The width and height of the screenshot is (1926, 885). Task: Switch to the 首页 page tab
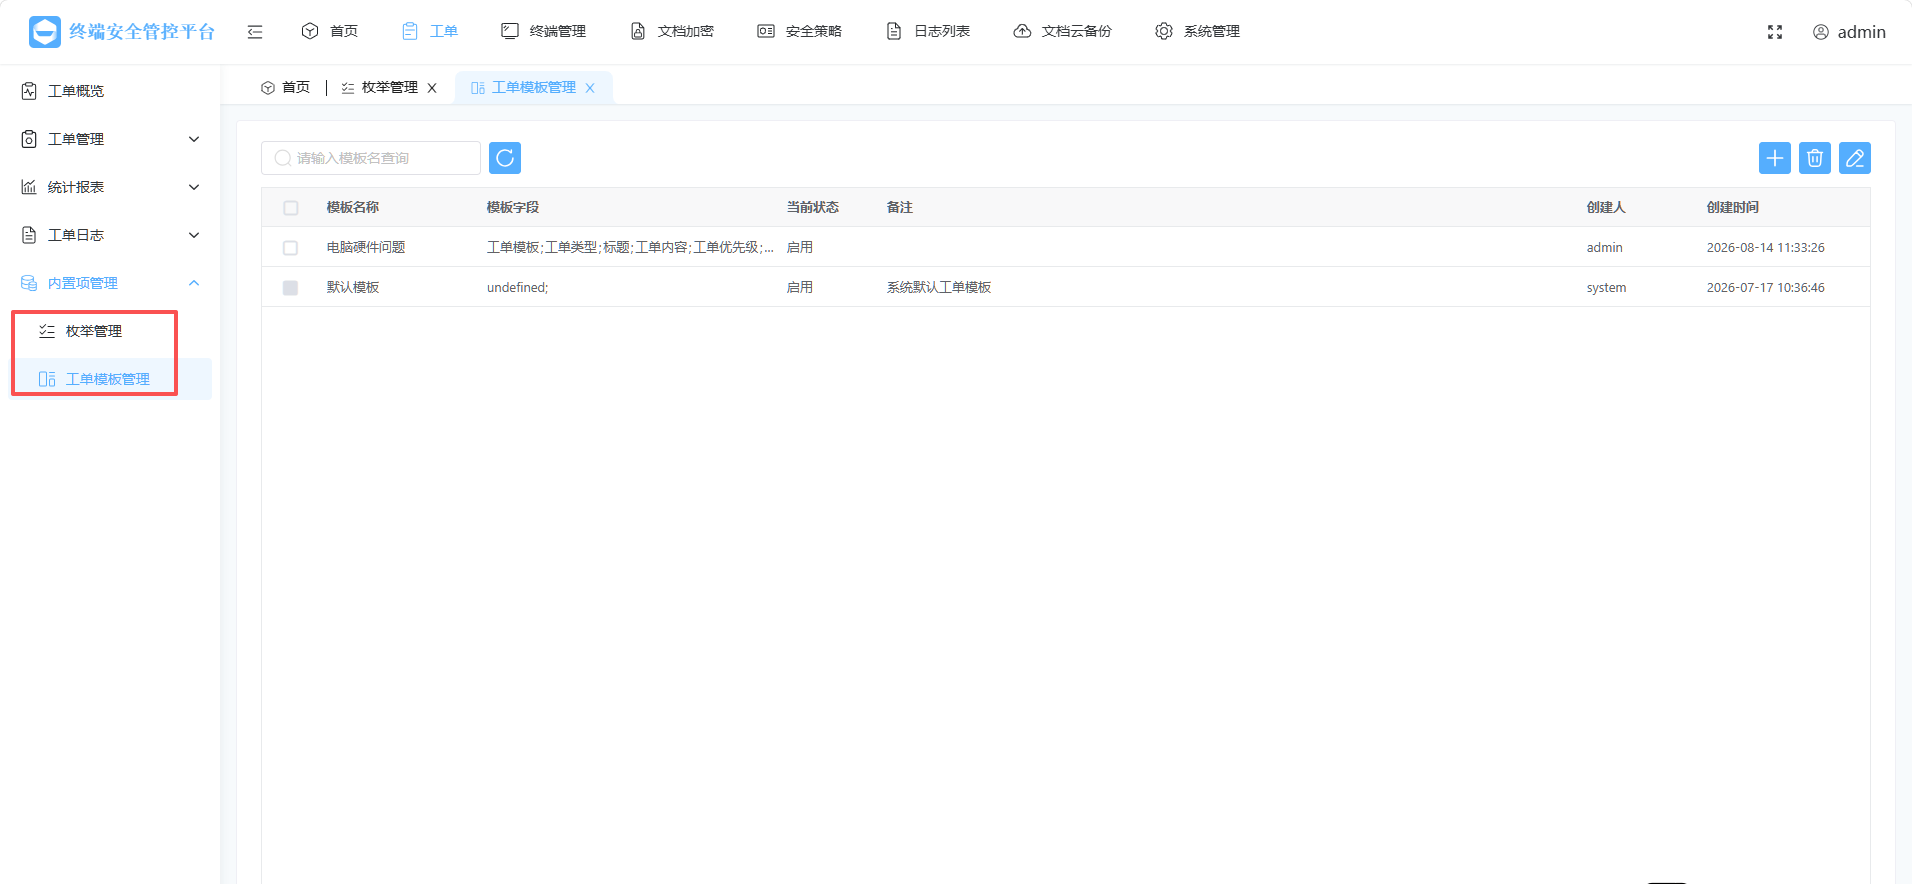pos(286,88)
